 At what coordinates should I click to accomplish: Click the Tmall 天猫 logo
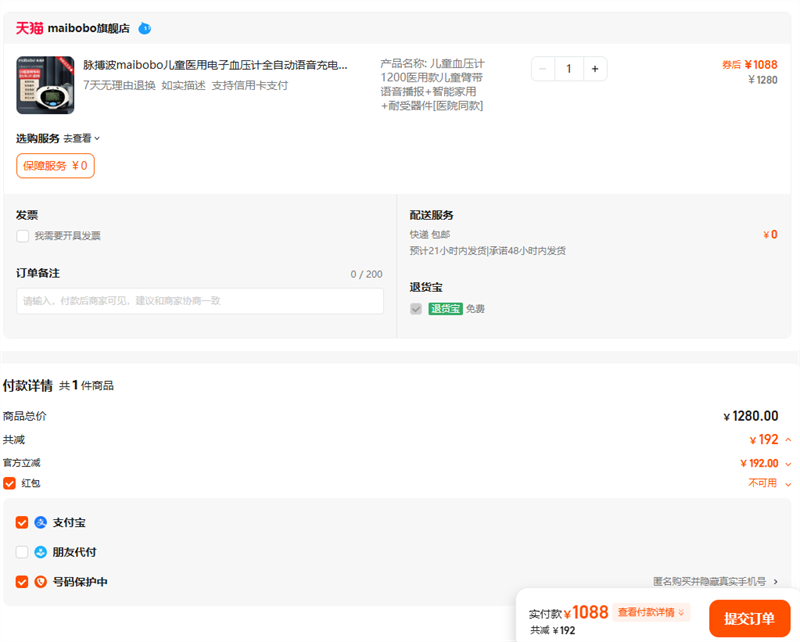click(29, 28)
